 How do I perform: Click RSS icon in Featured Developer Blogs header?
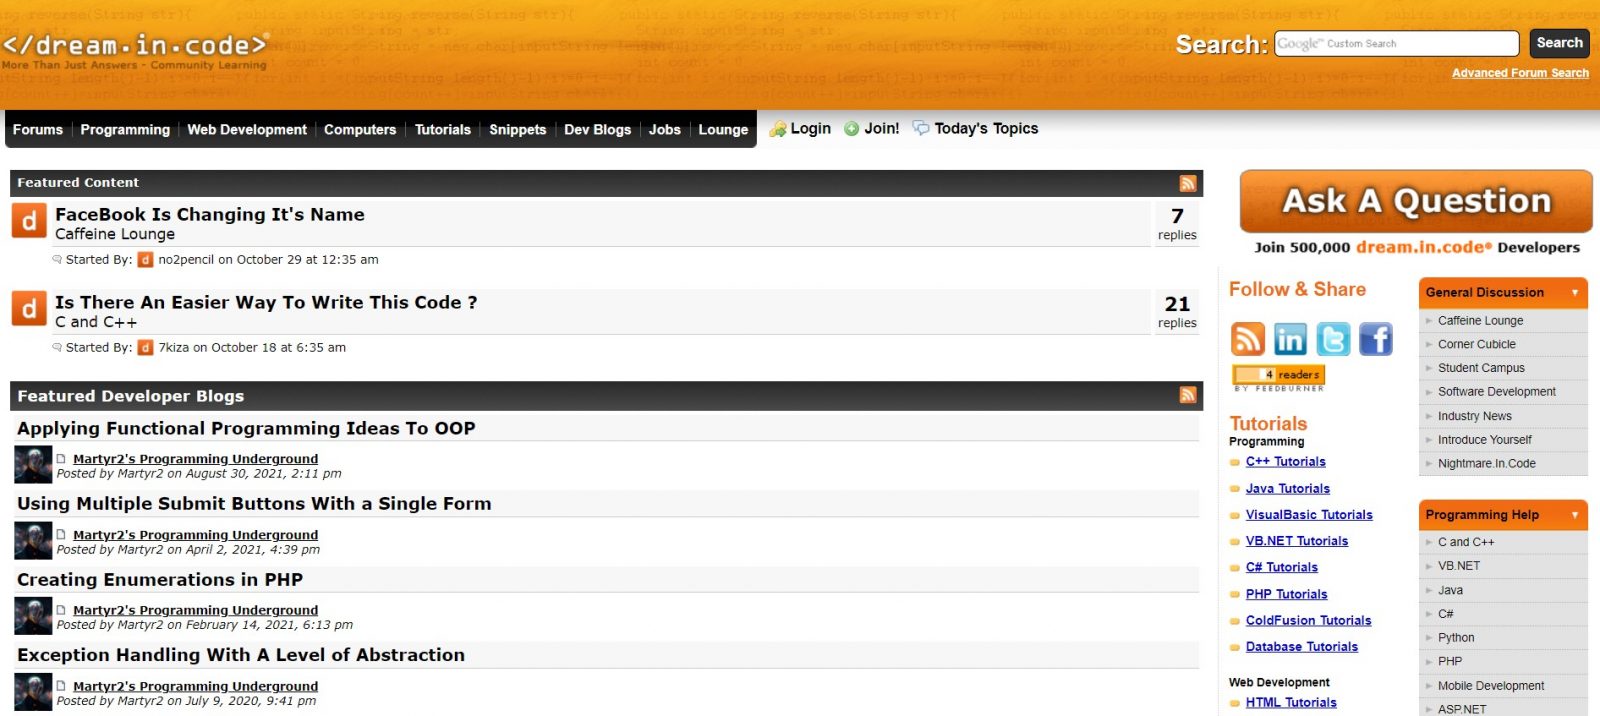(1188, 395)
